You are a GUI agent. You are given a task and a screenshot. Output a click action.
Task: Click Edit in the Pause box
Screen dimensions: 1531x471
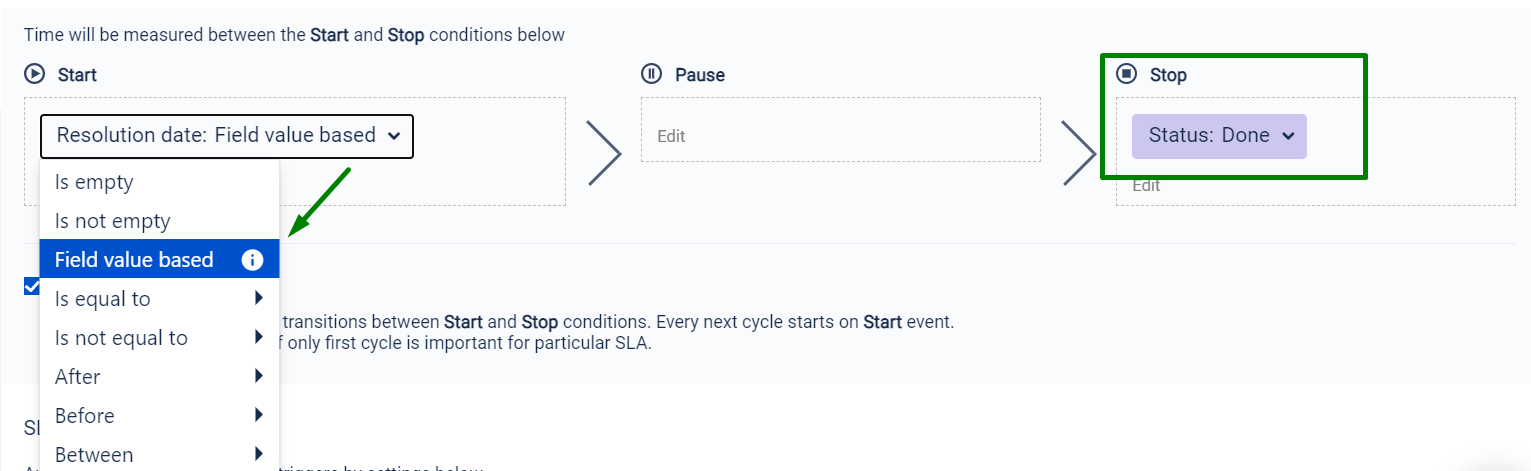click(671, 136)
